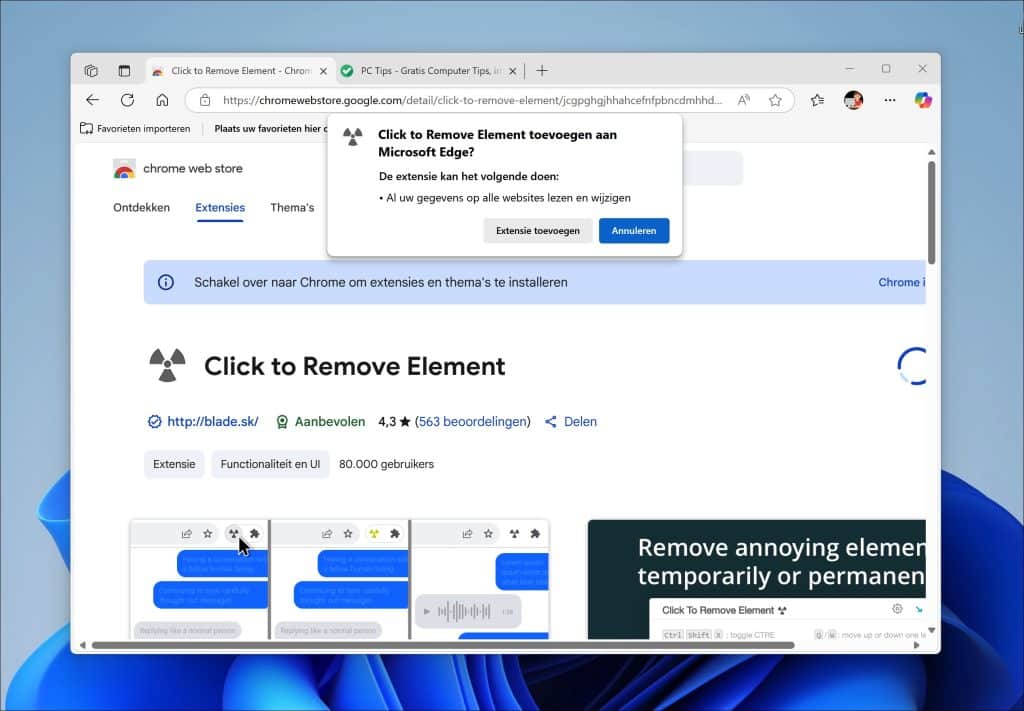
Task: Click the 80.000 gebruikers text
Action: tap(386, 464)
